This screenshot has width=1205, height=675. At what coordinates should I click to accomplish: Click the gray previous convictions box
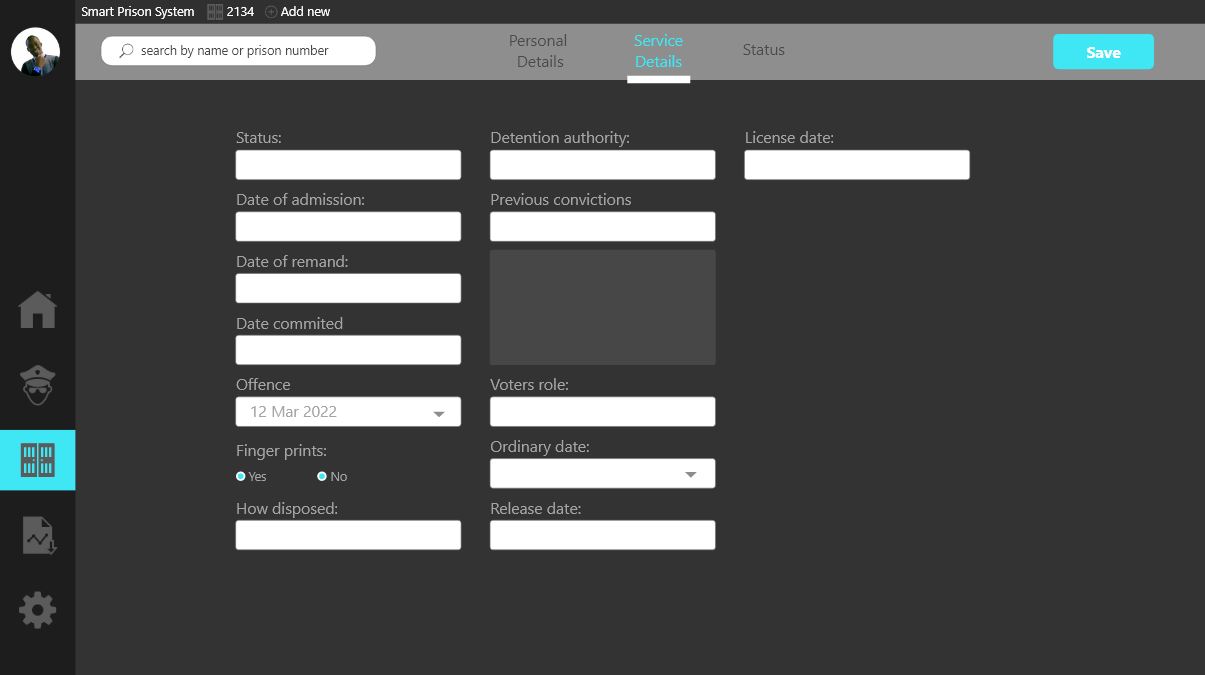(602, 307)
